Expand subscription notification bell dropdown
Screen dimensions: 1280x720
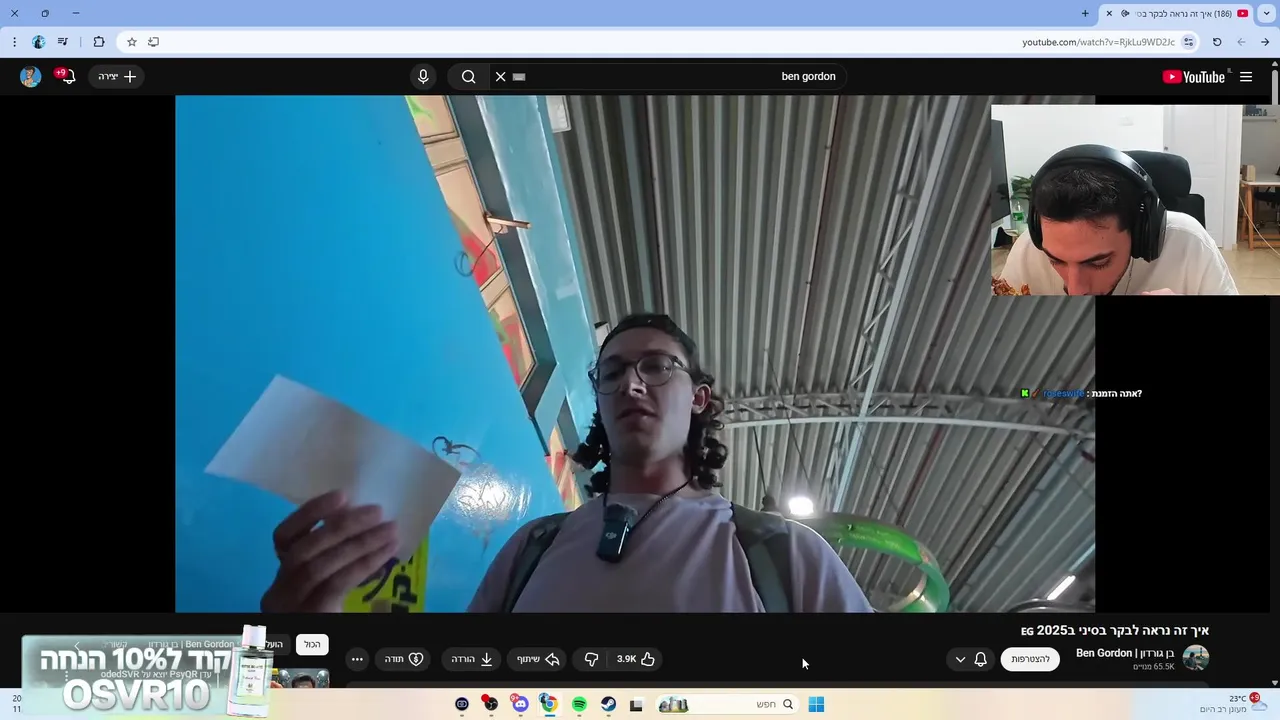pyautogui.click(x=970, y=659)
